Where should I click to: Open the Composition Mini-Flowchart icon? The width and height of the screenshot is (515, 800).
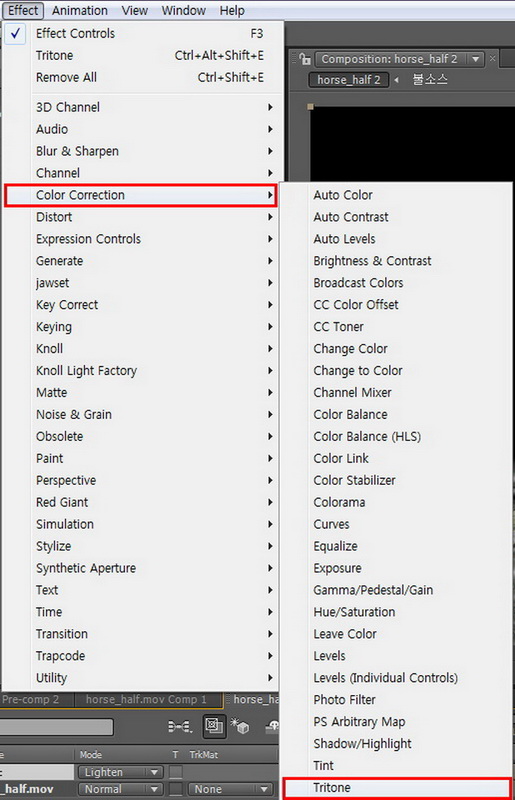tap(180, 726)
